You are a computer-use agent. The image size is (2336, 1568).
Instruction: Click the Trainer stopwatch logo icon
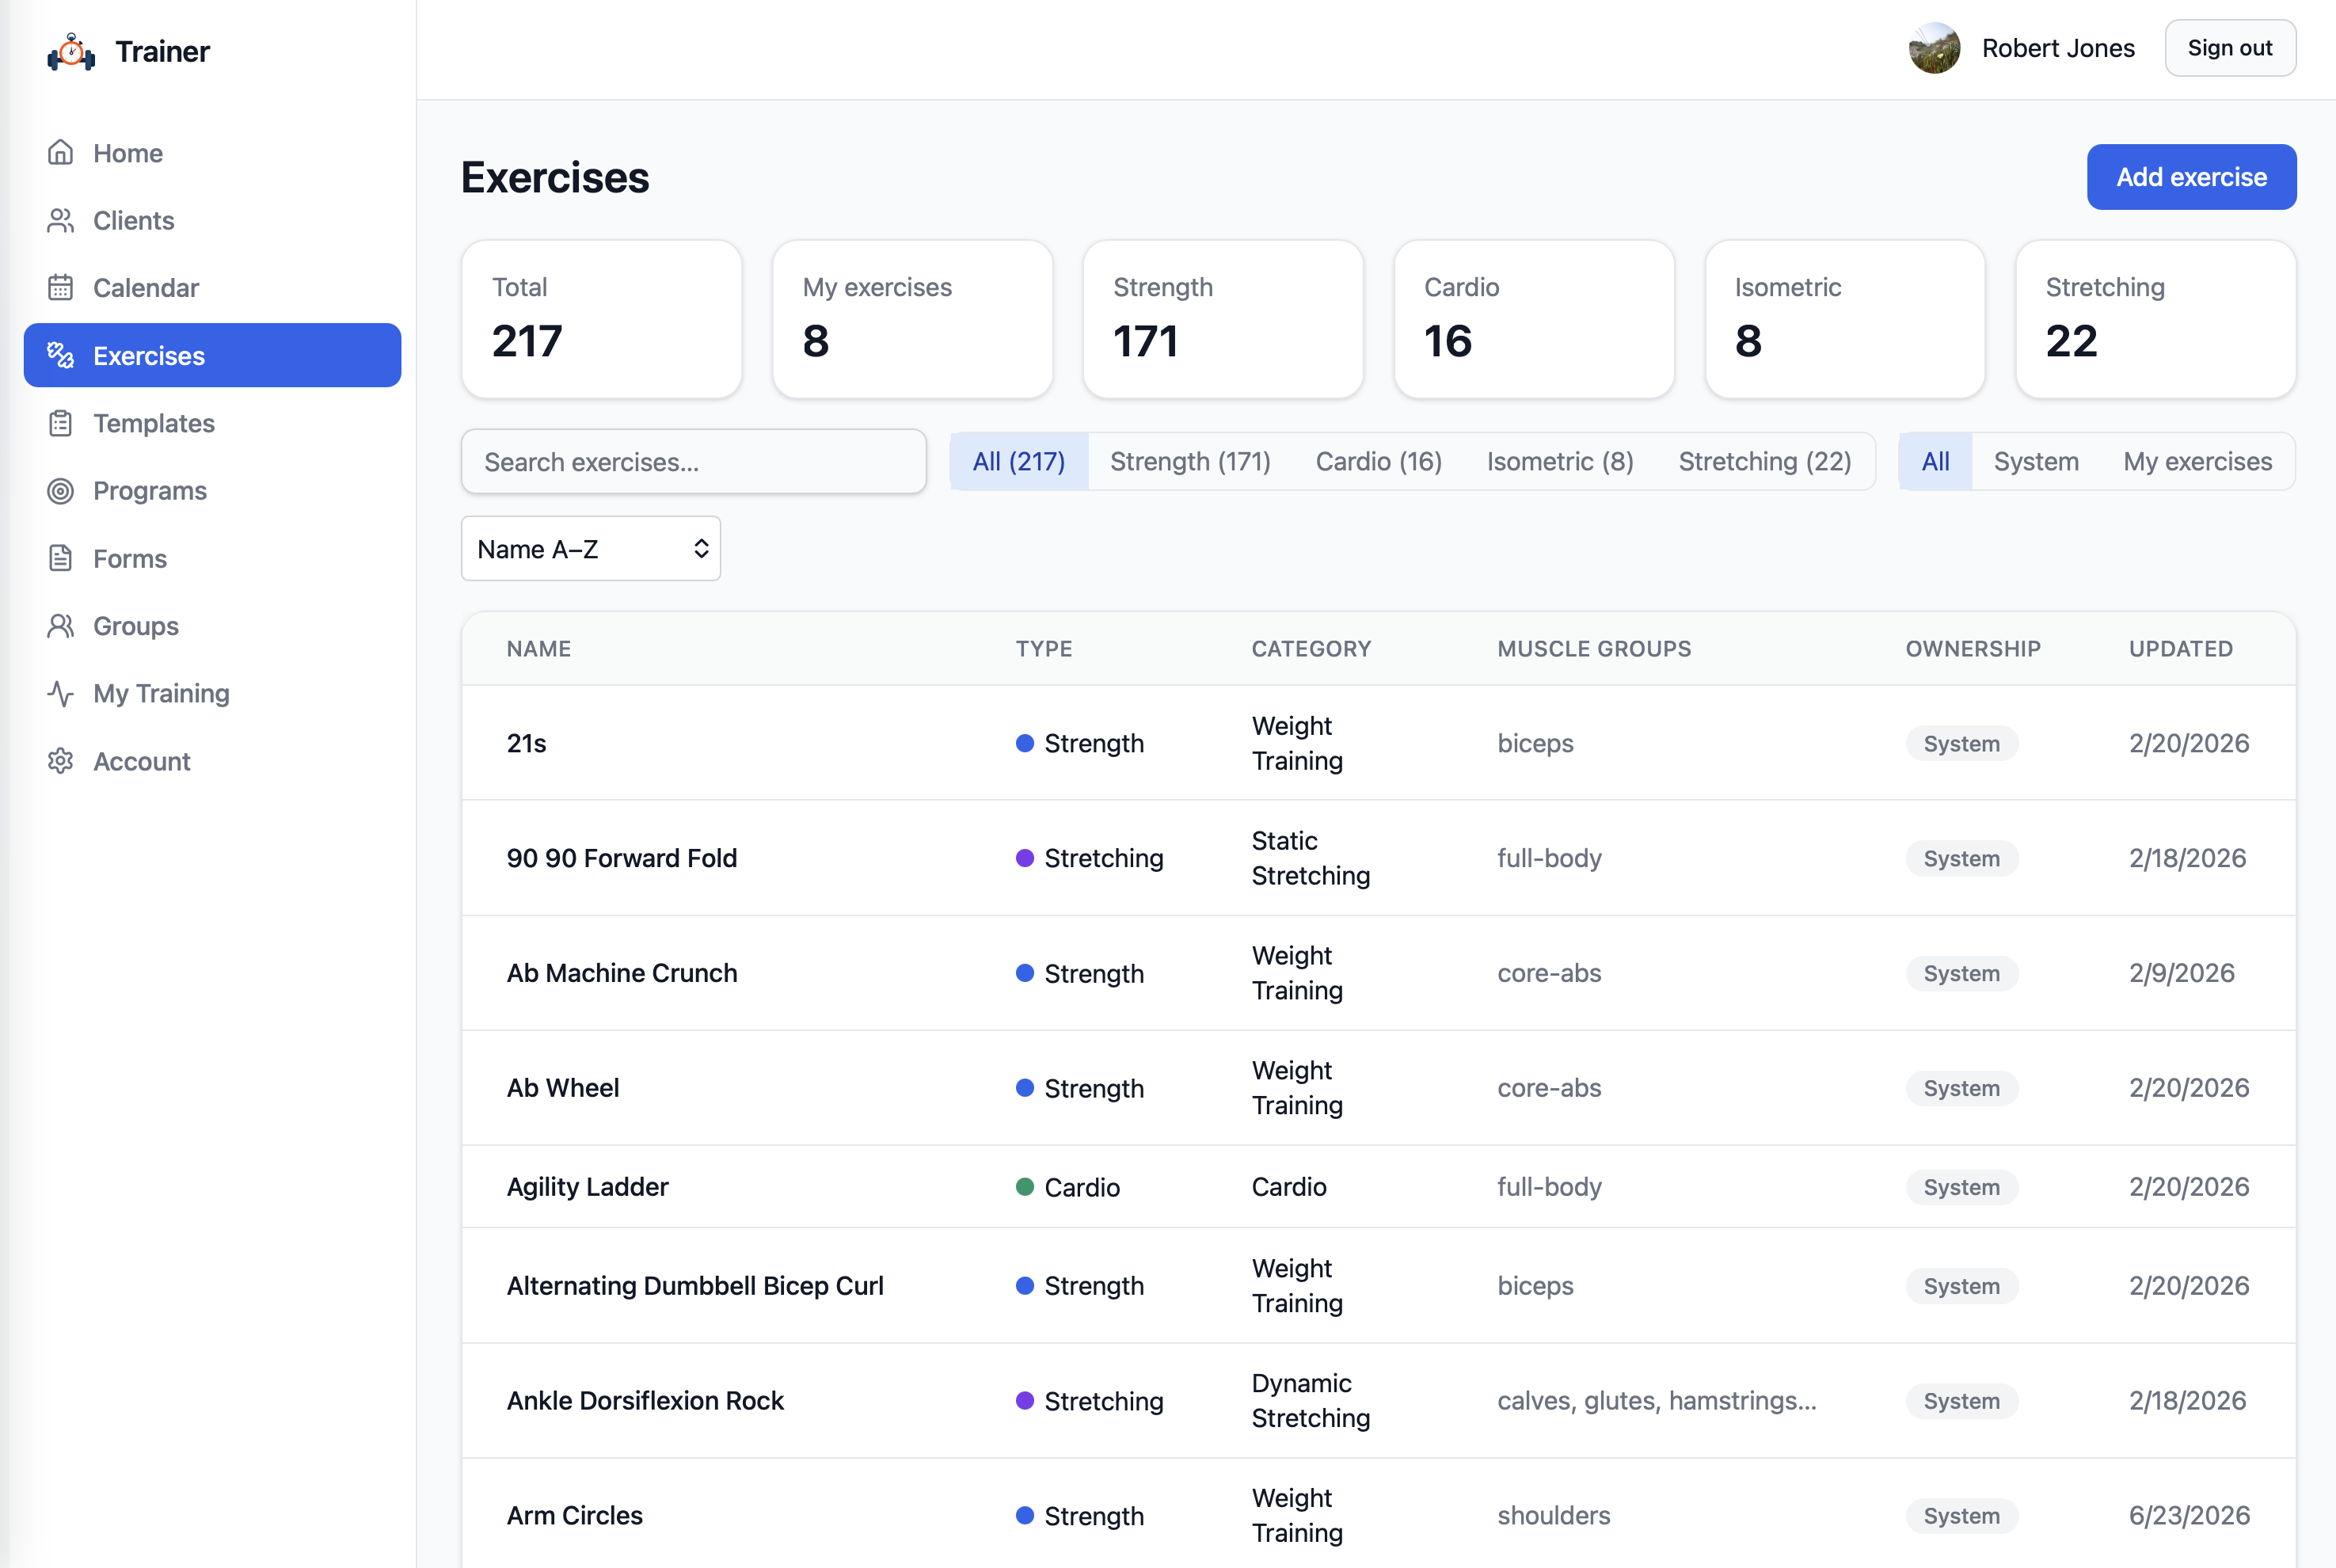point(71,51)
